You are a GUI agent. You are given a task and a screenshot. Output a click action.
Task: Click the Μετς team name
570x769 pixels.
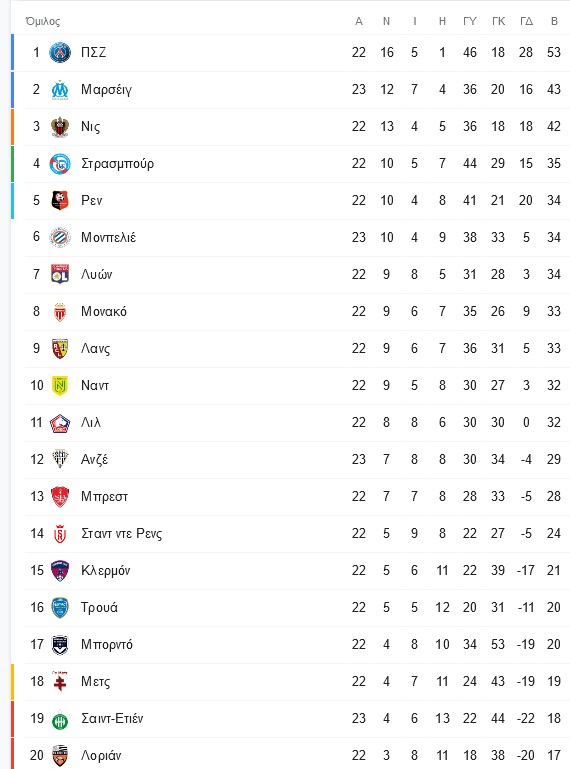pyautogui.click(x=96, y=682)
